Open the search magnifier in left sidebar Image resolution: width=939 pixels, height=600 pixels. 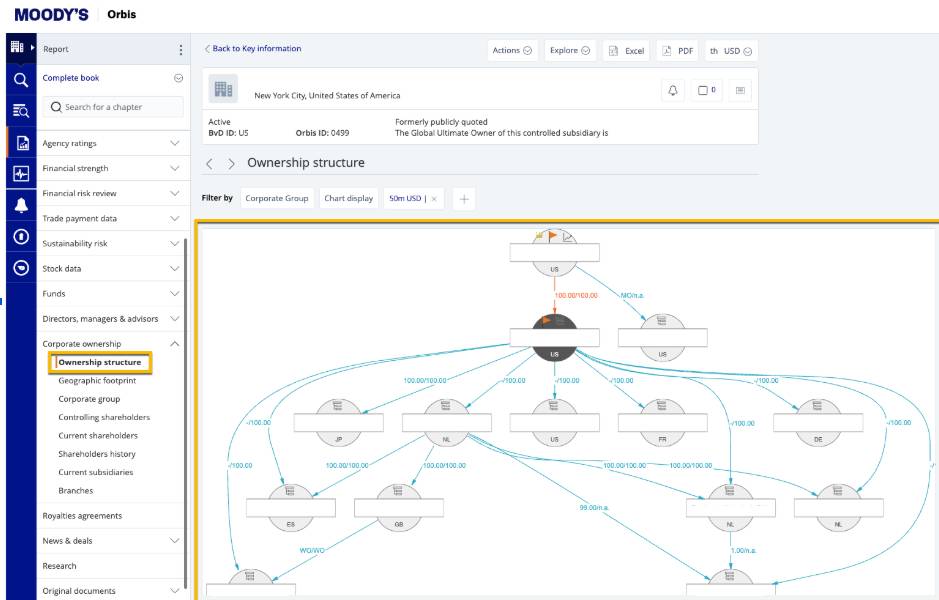pos(21,80)
